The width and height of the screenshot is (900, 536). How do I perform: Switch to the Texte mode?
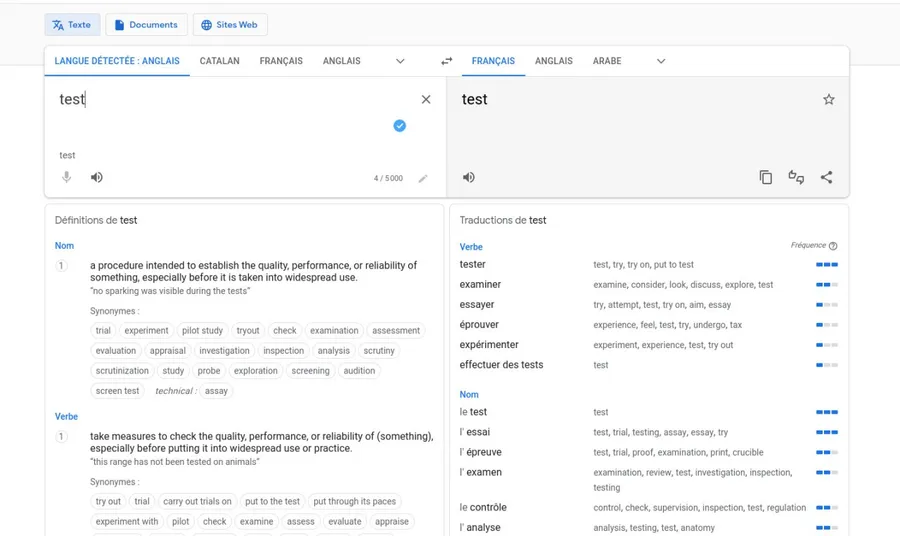coord(72,25)
